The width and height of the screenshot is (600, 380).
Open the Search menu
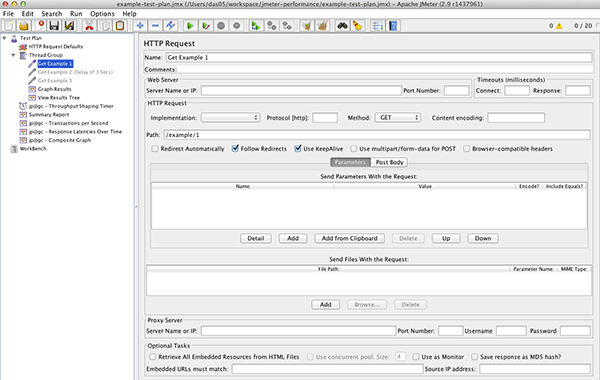pyautogui.click(x=52, y=14)
